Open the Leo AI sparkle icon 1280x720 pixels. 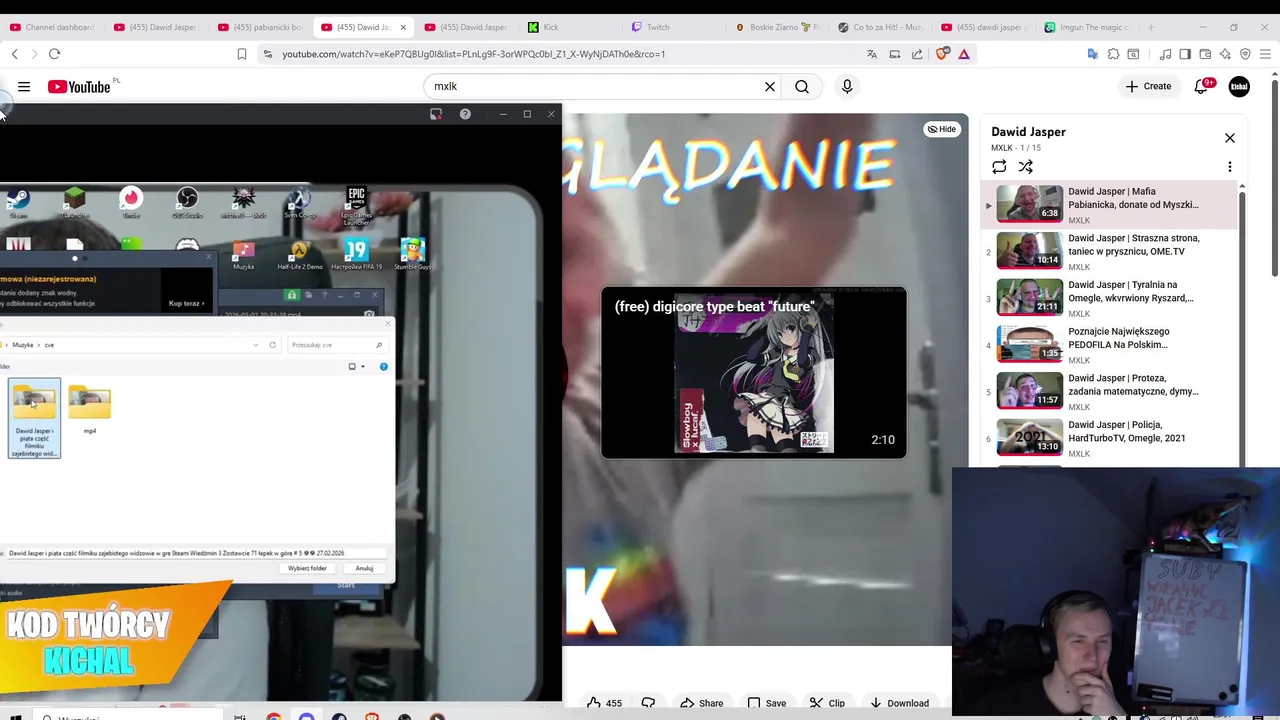(x=1225, y=54)
